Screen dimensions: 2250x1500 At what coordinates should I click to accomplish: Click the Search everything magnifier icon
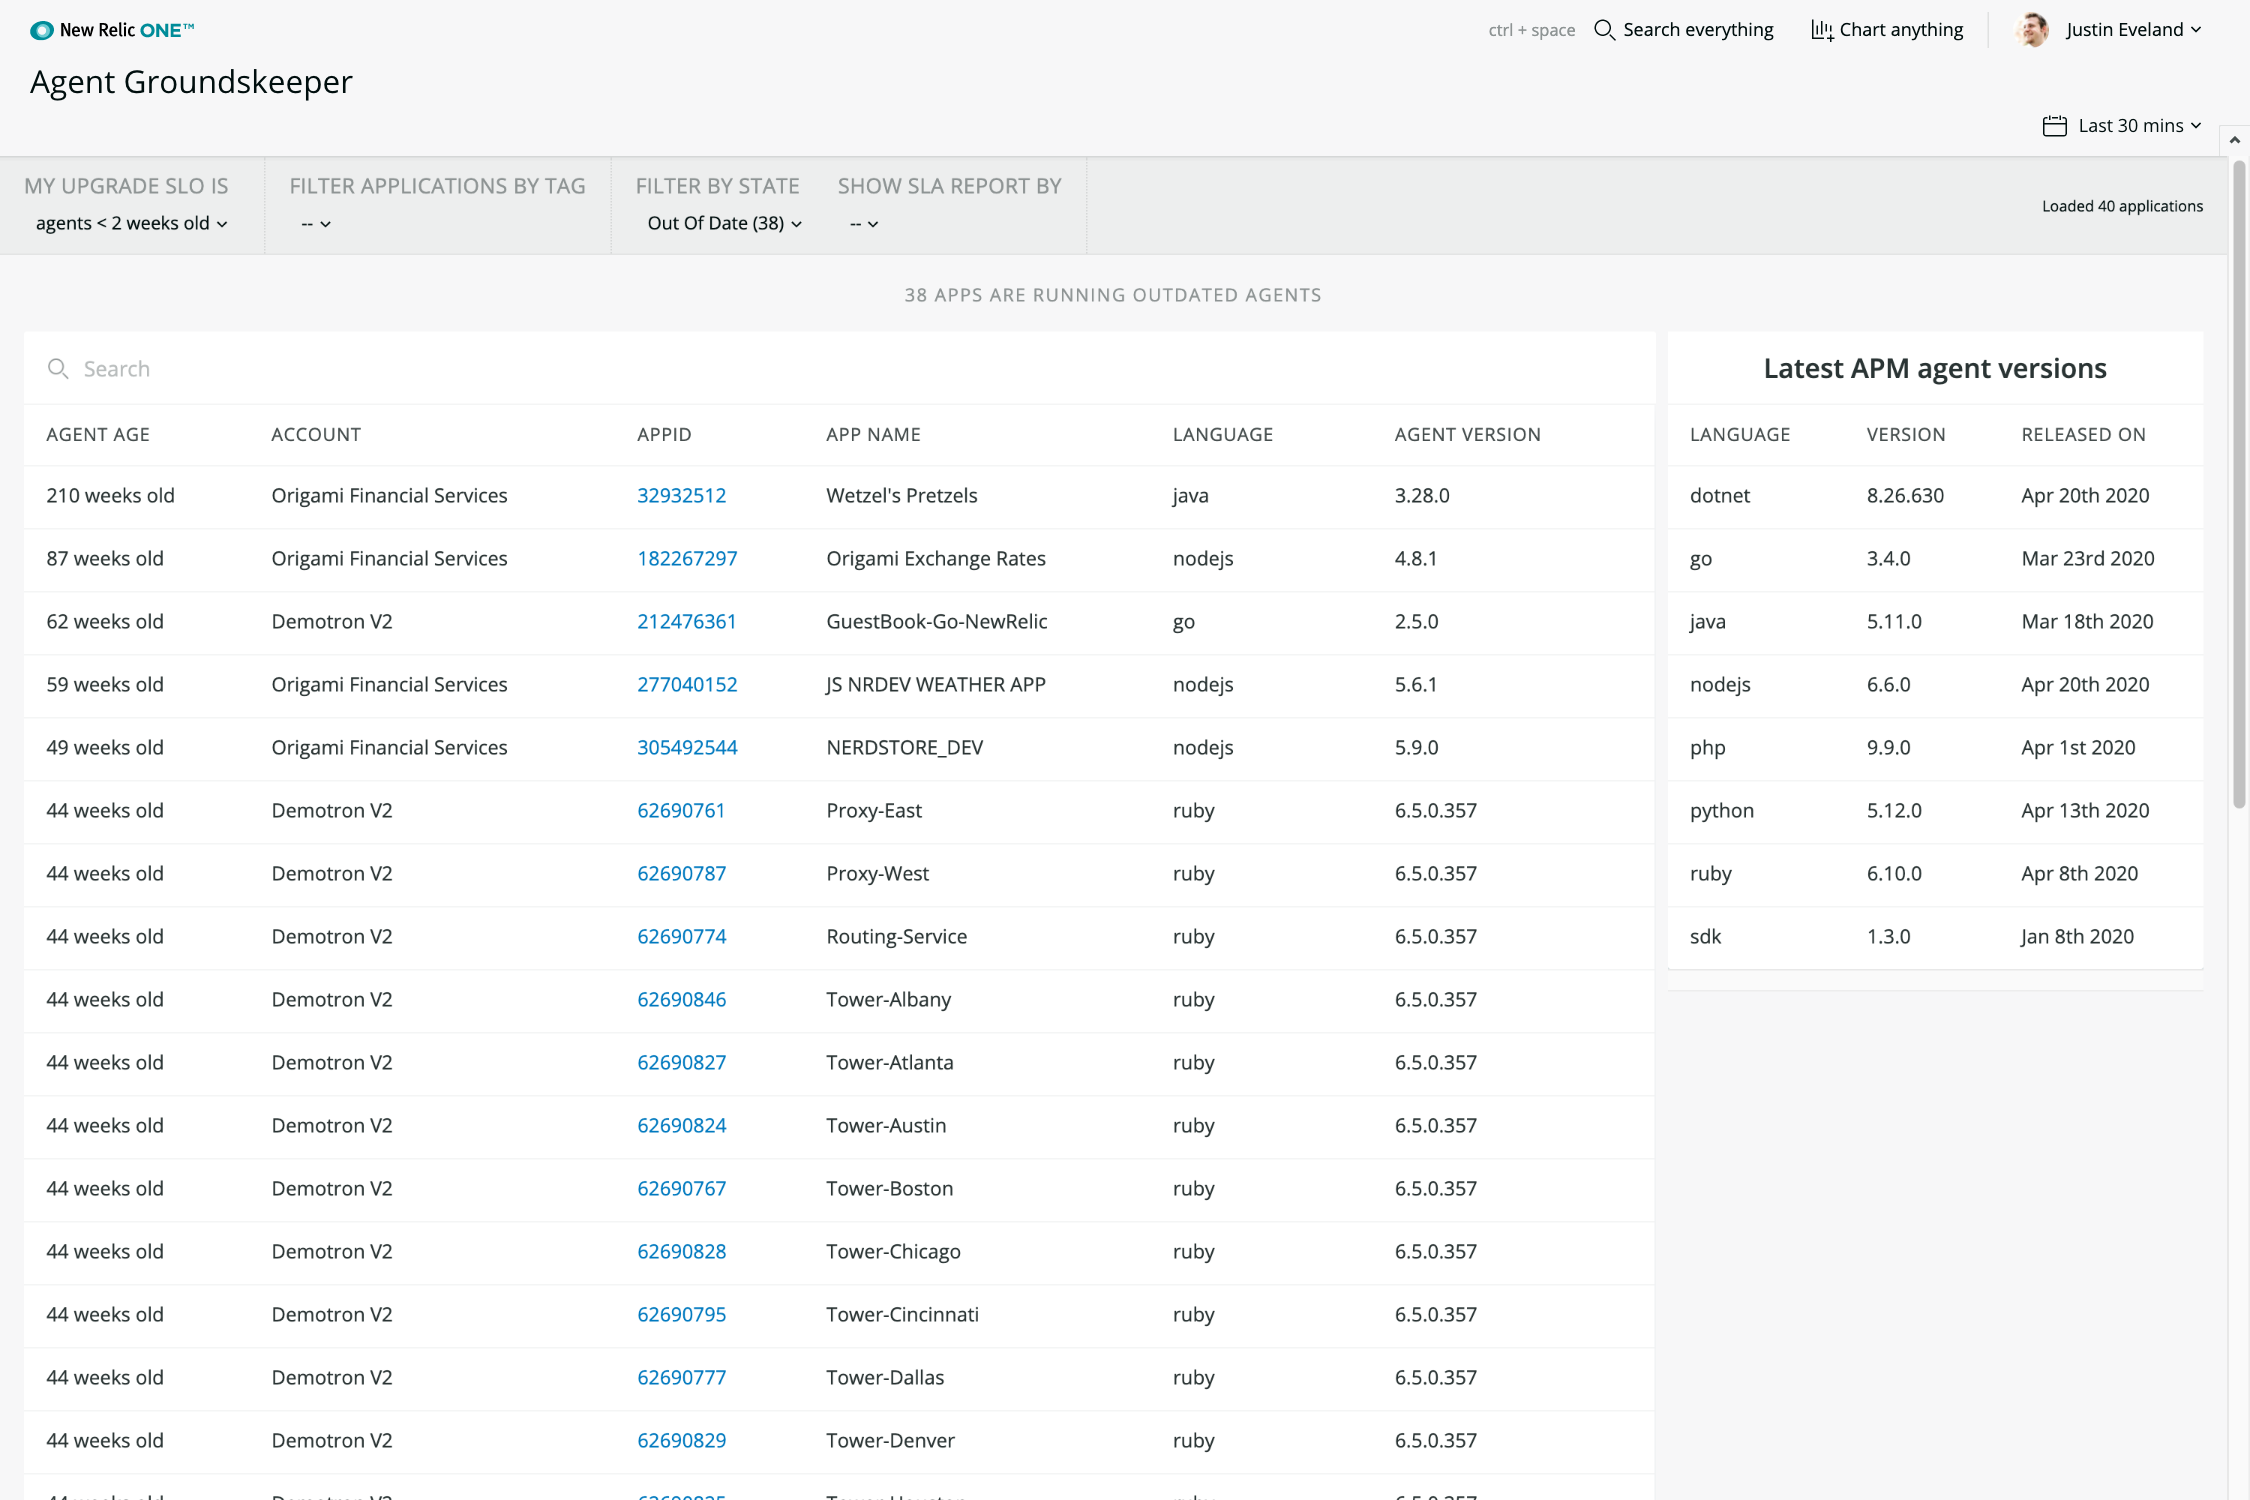coord(1604,30)
